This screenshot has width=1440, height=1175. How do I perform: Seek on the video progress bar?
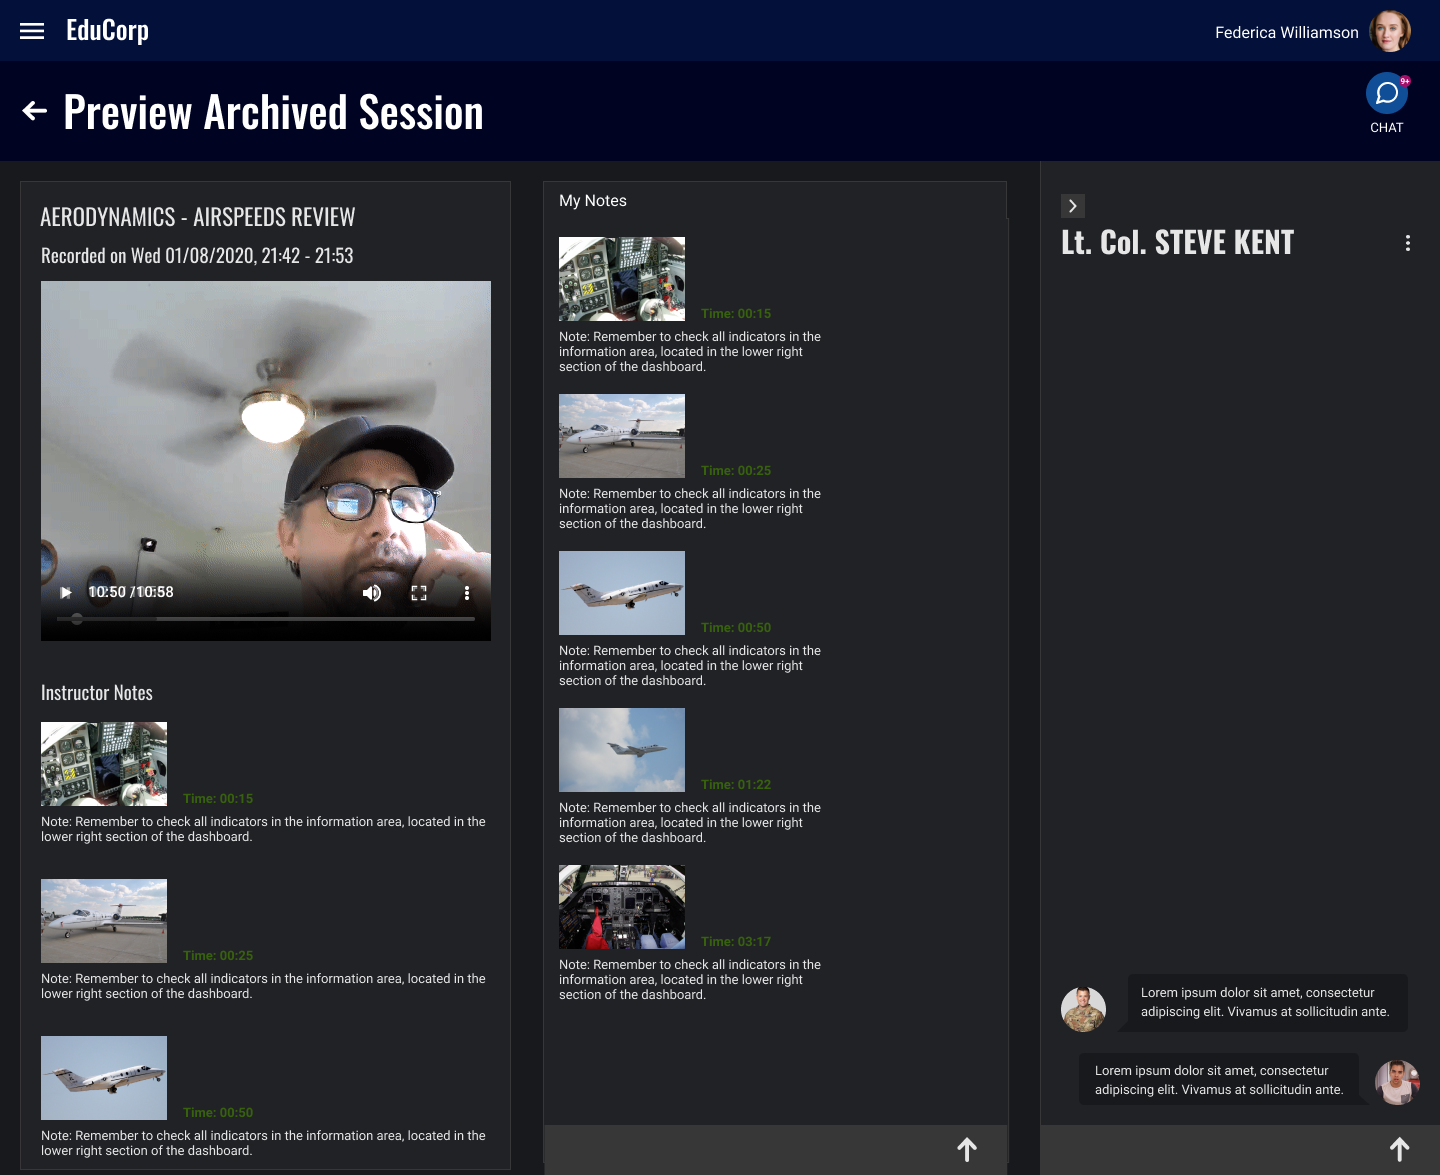[266, 619]
